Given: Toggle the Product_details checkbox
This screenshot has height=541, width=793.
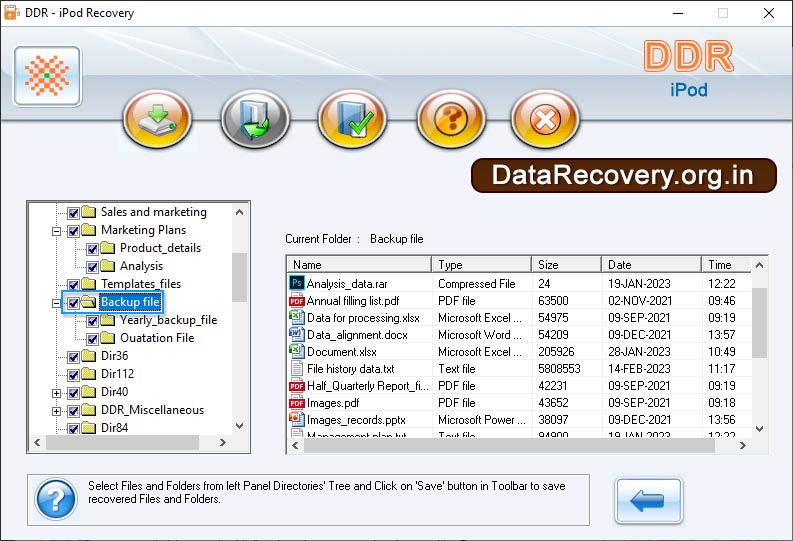Looking at the screenshot, I should tap(92, 249).
